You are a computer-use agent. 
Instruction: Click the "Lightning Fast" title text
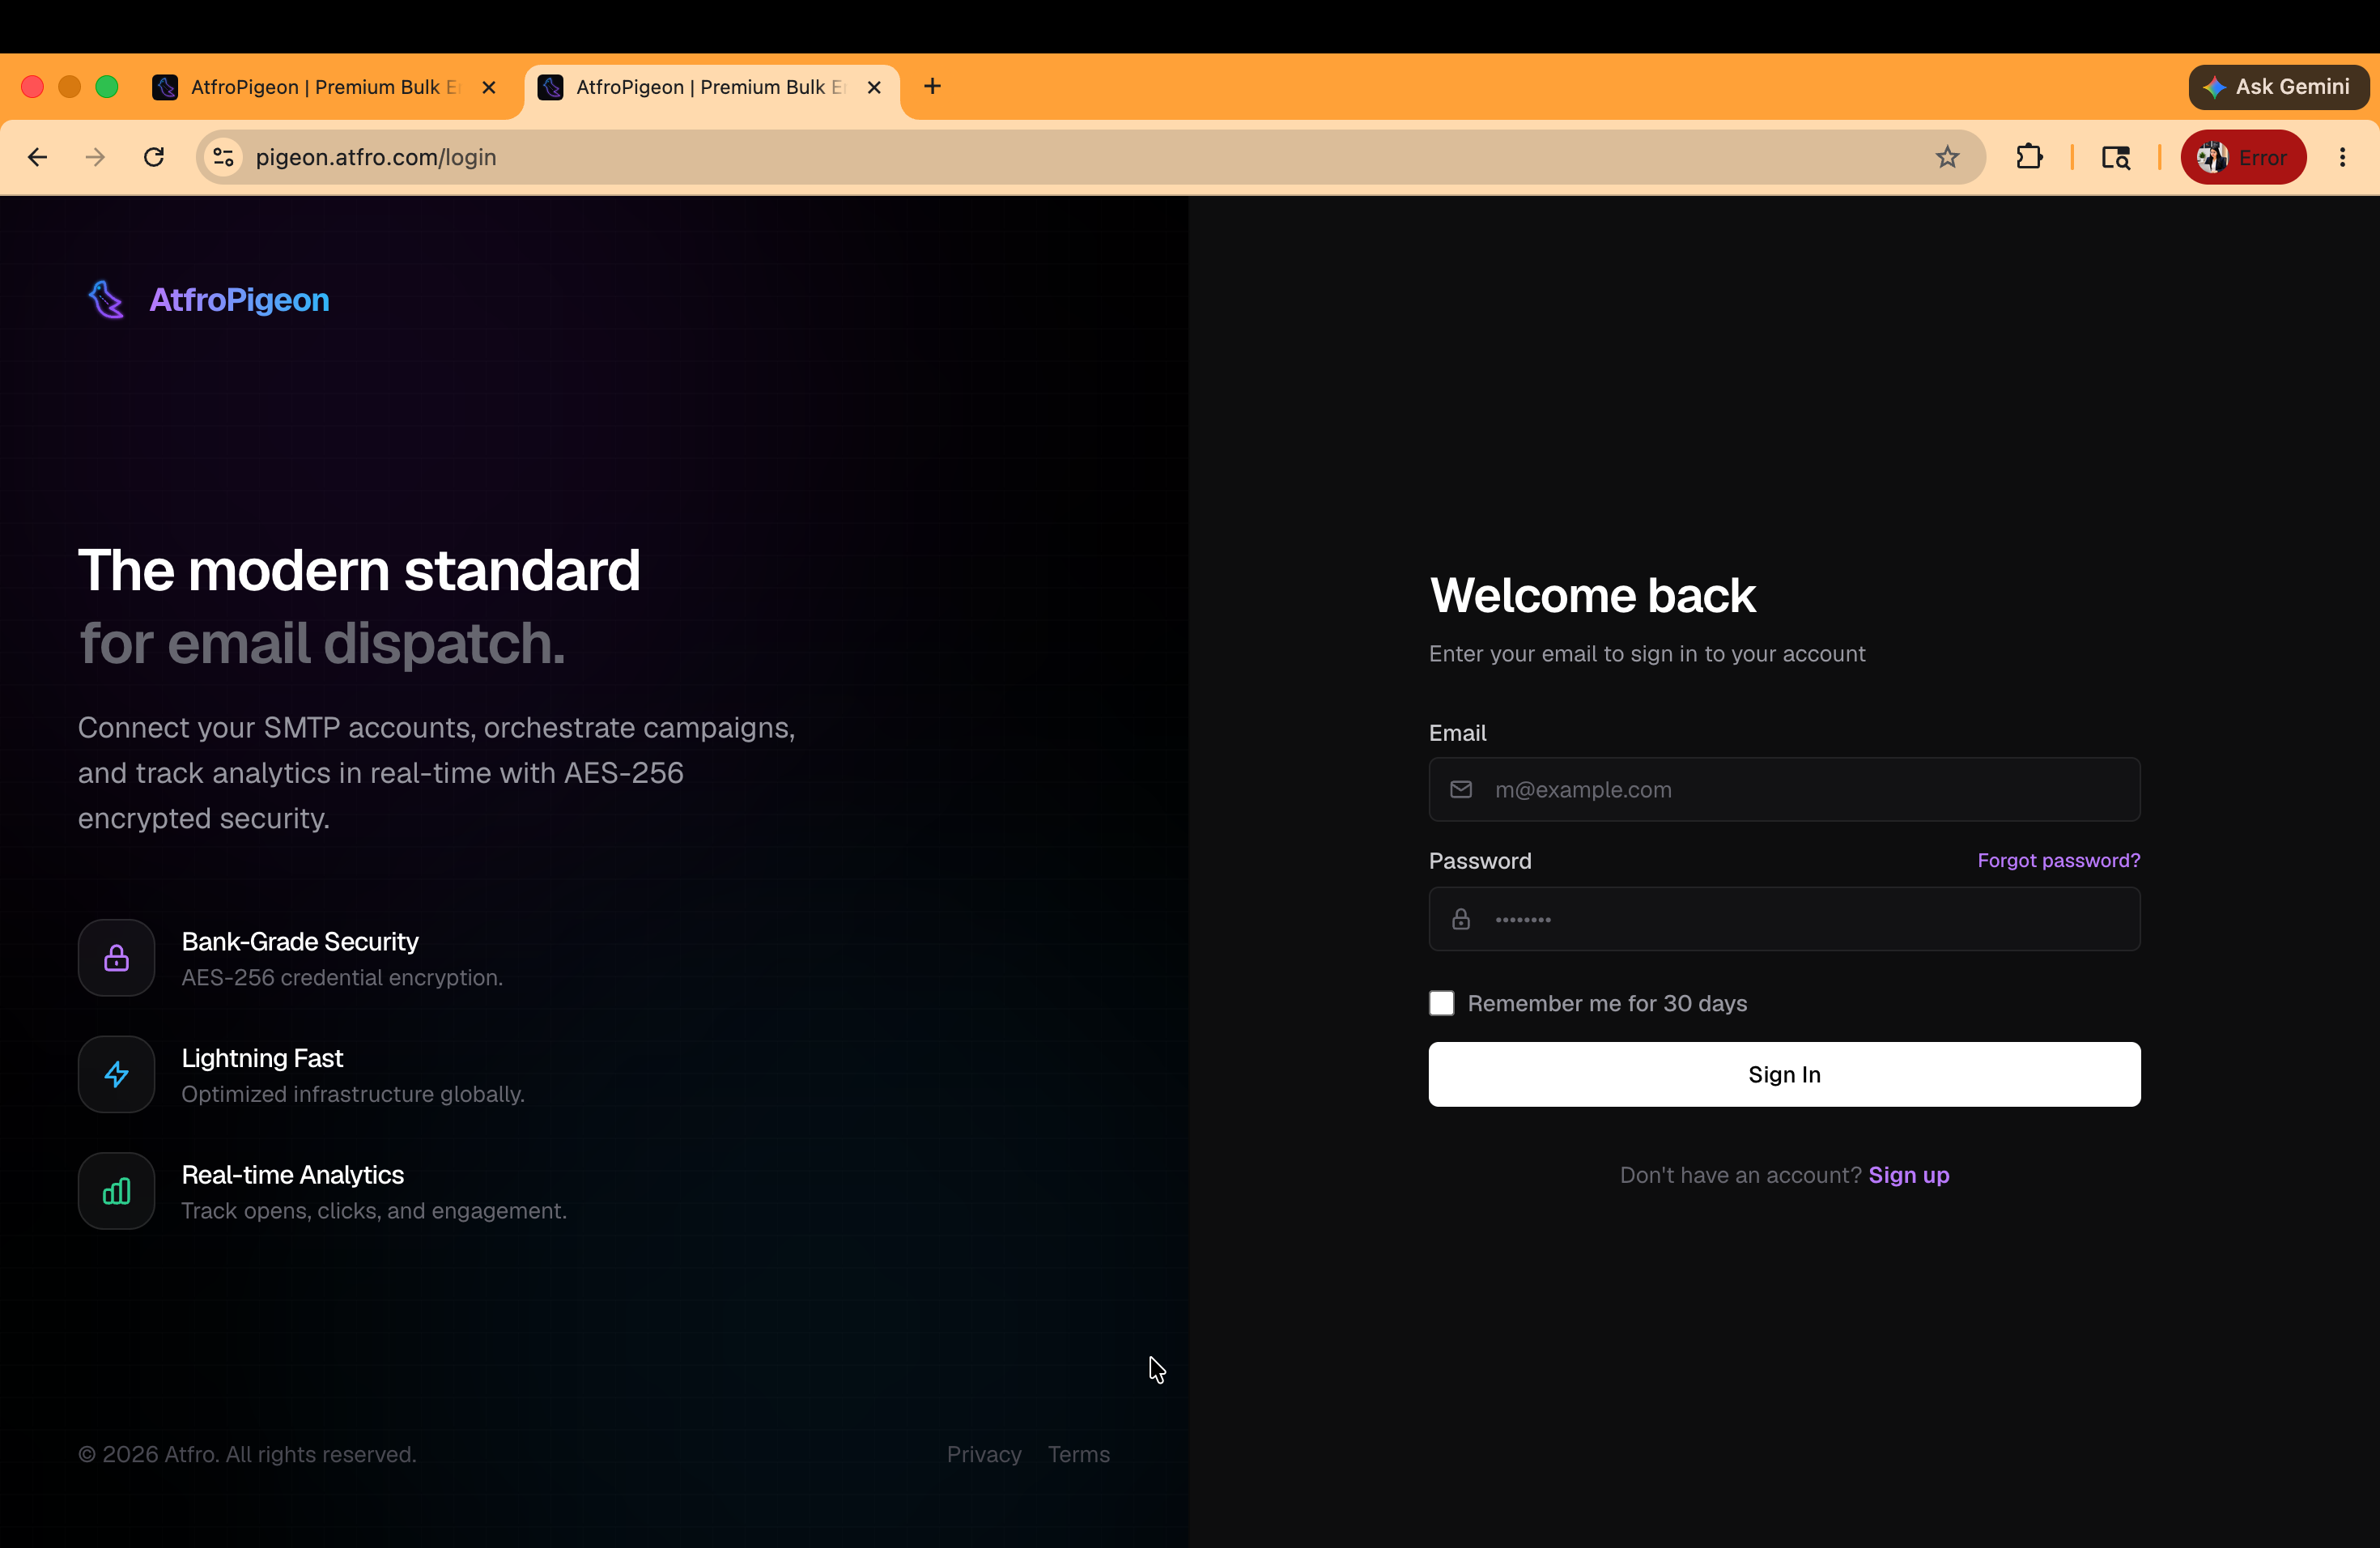pos(262,1058)
